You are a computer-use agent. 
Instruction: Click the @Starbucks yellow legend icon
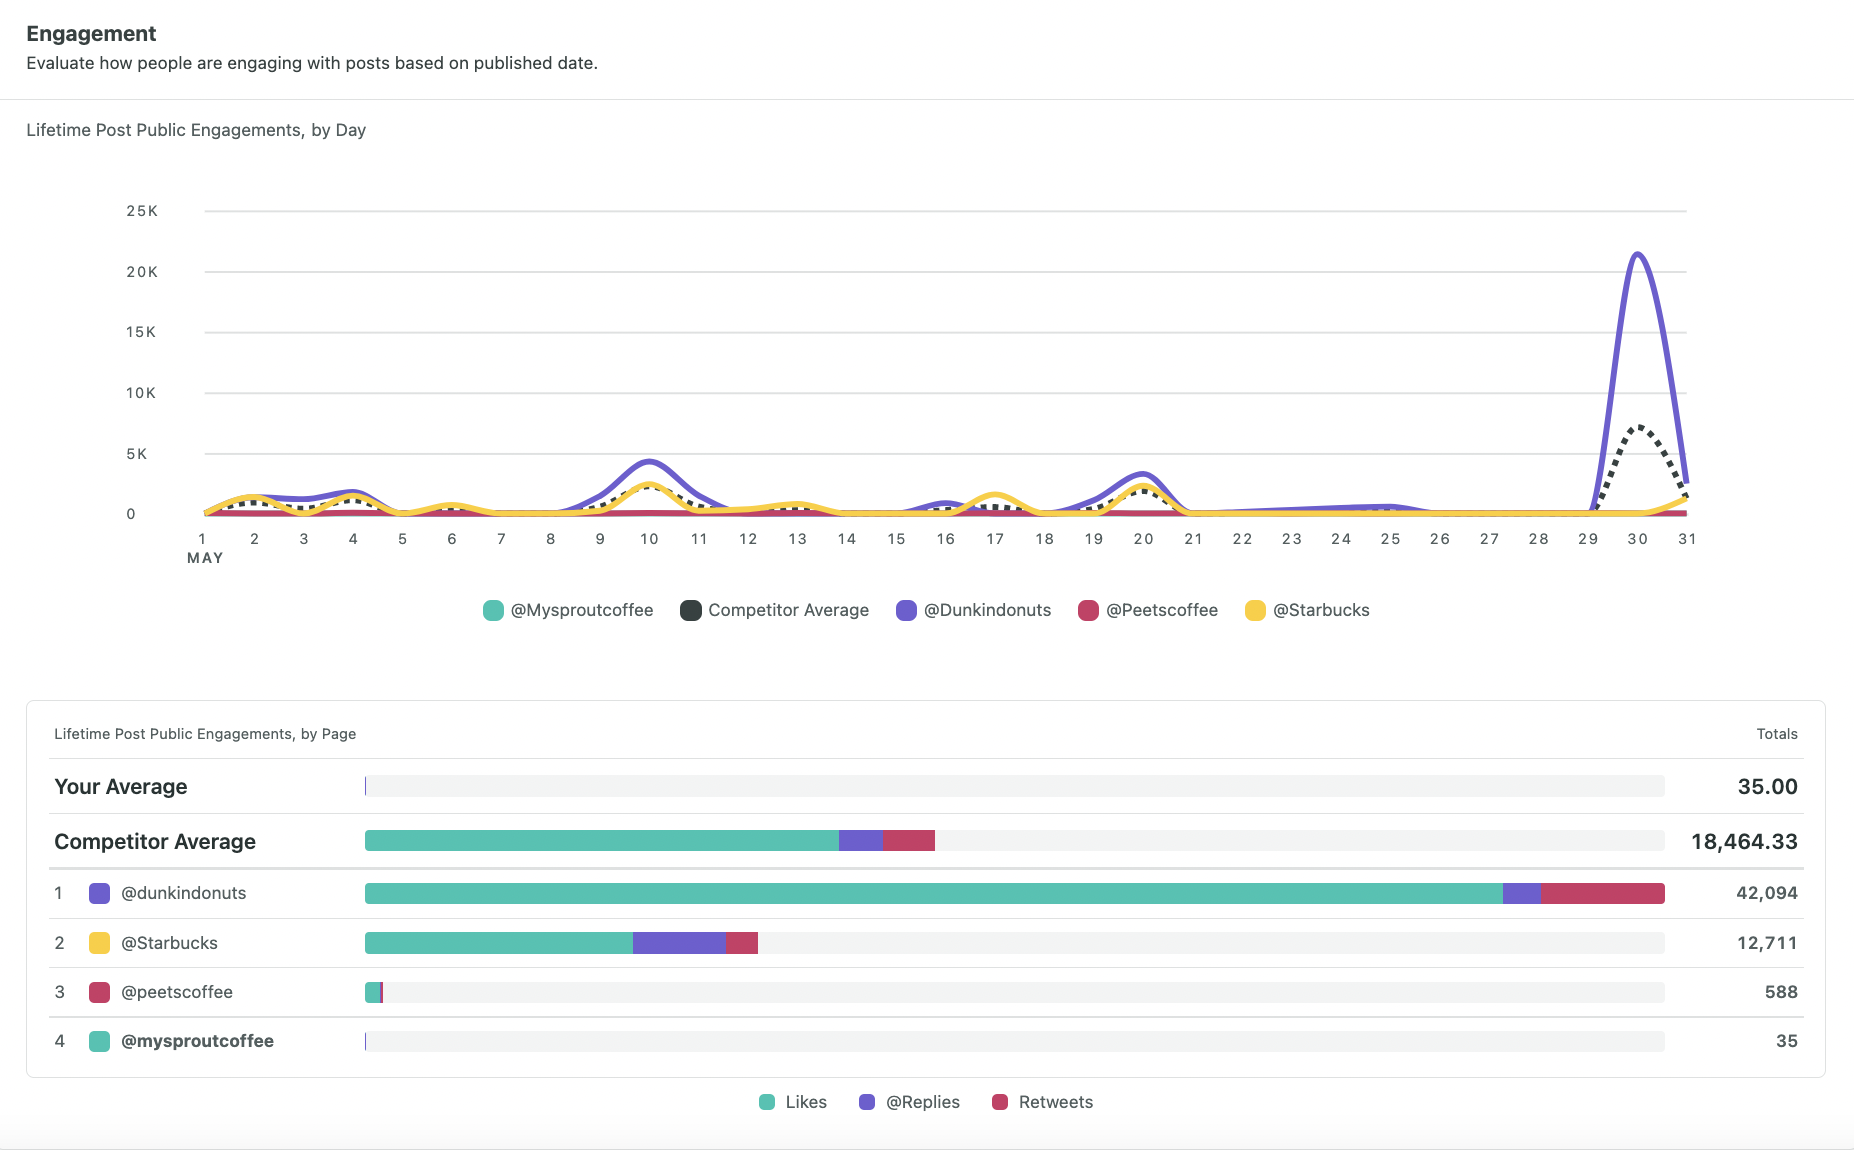click(1253, 610)
